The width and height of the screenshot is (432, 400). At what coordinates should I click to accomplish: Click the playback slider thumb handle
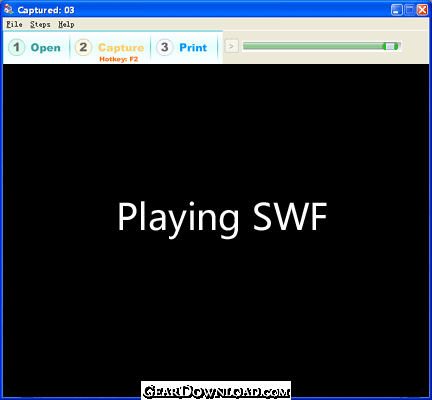click(390, 46)
